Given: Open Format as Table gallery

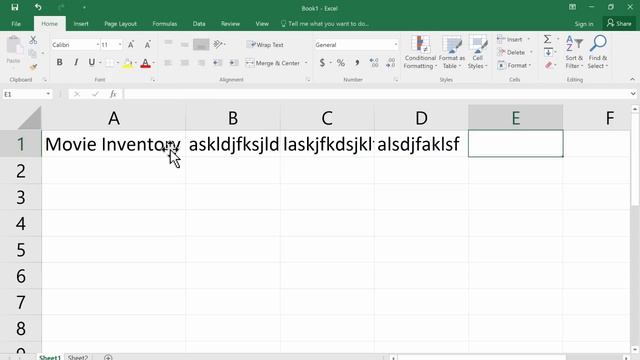Looking at the screenshot, I should click(452, 52).
